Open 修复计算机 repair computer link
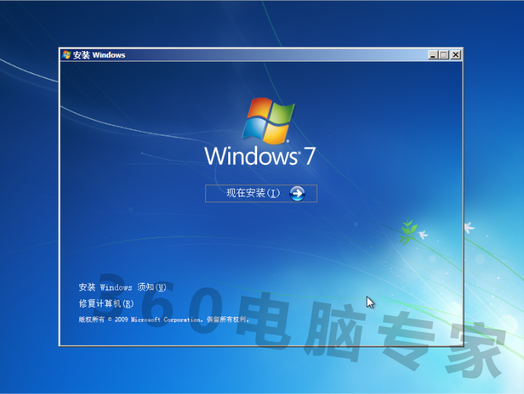The height and width of the screenshot is (394, 524). click(x=106, y=303)
